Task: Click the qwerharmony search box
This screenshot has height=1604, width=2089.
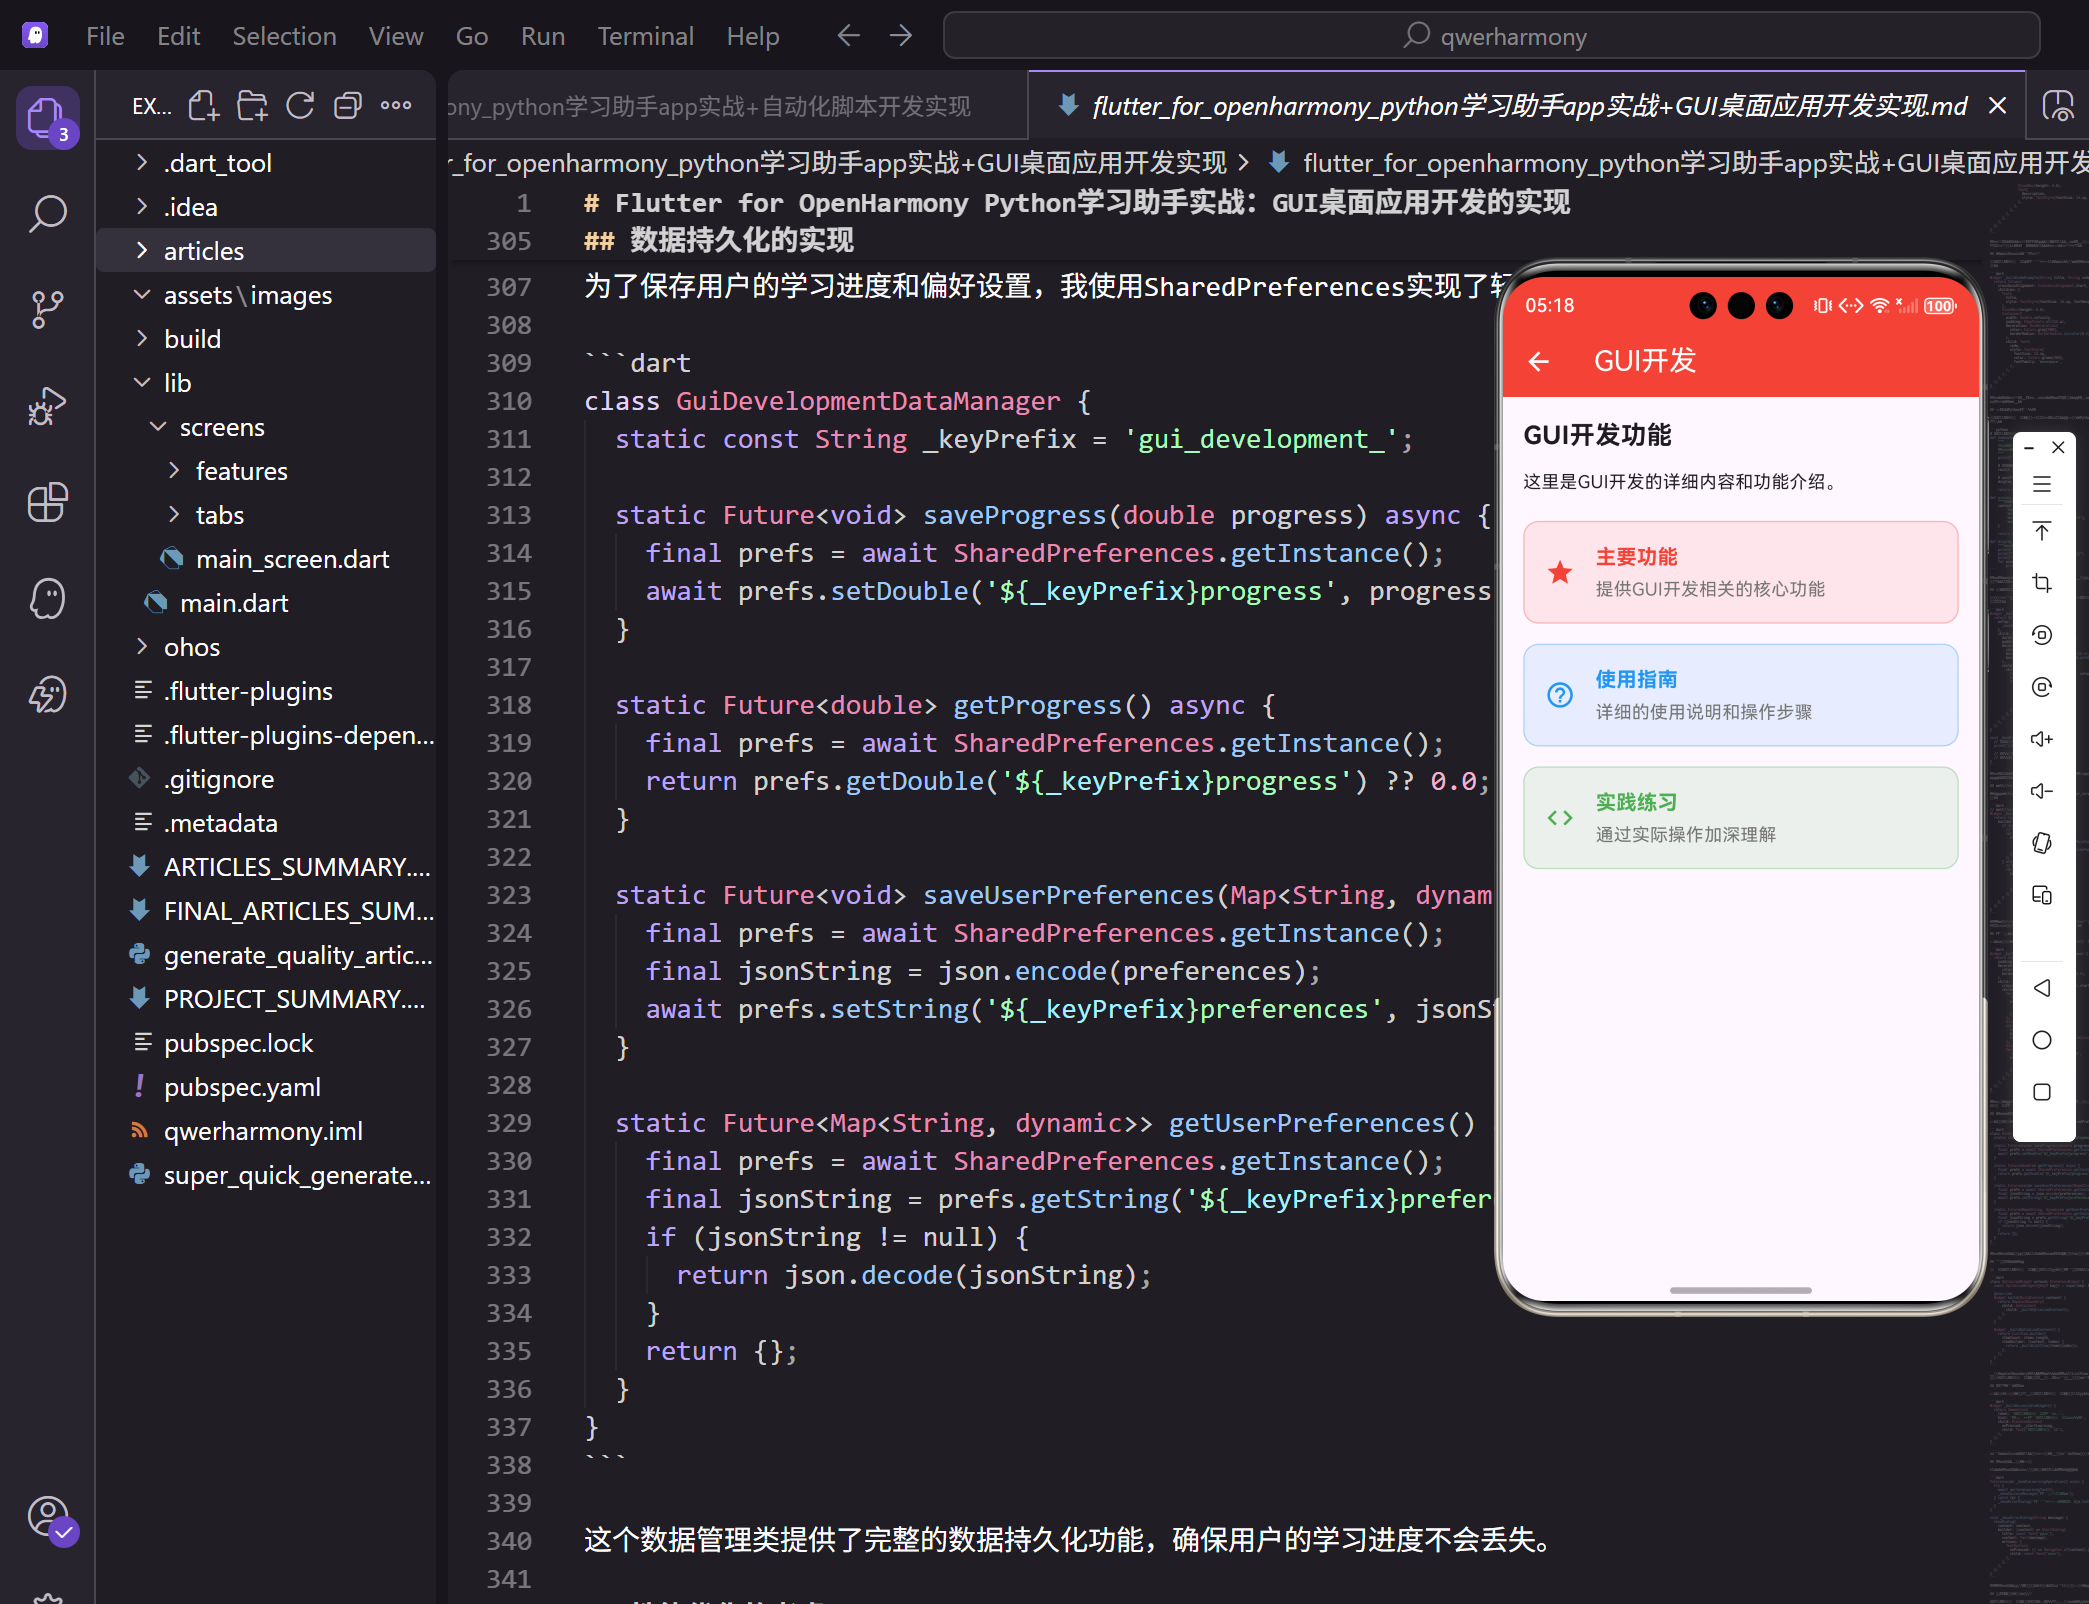Action: coord(1492,36)
